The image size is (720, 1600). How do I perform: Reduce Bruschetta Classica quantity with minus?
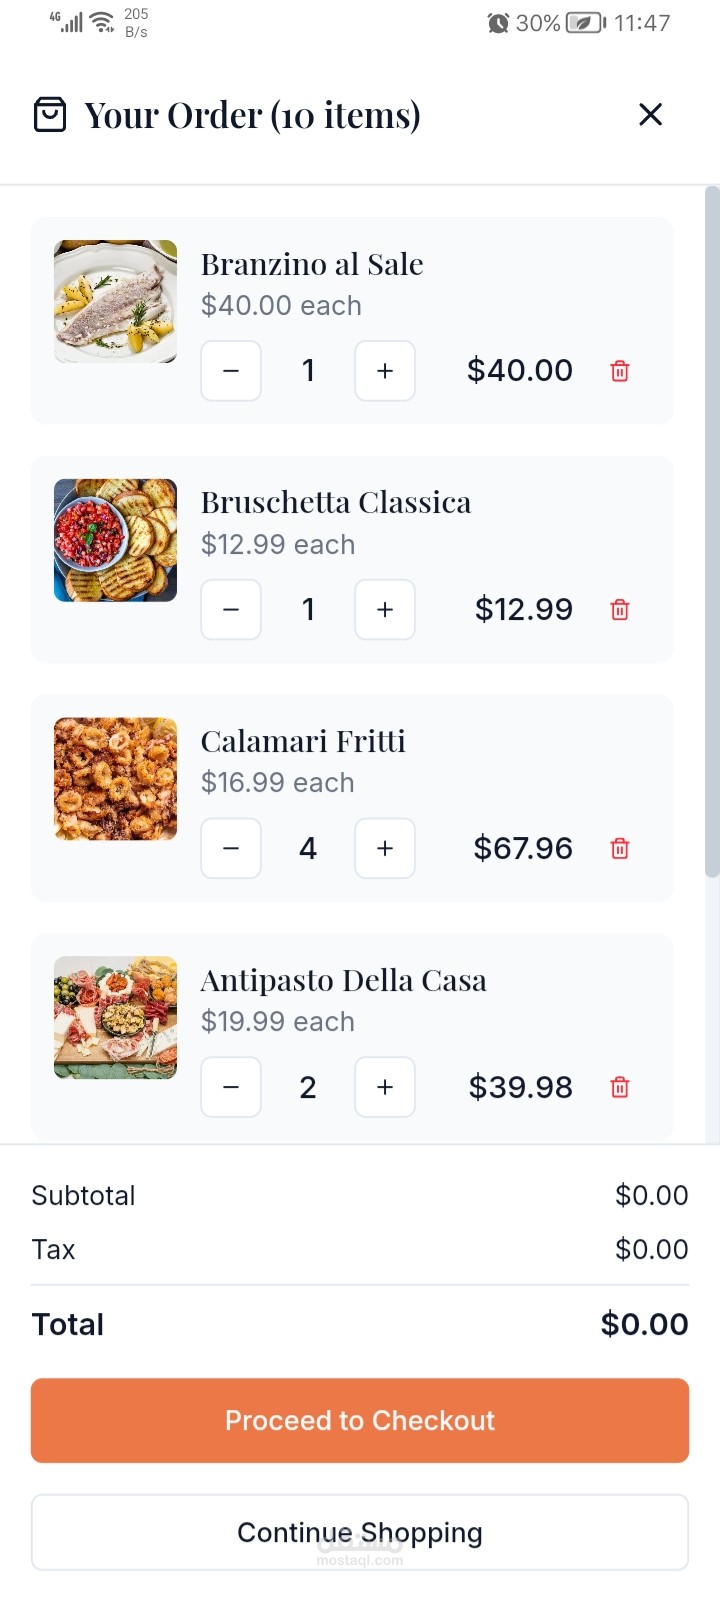pos(231,609)
